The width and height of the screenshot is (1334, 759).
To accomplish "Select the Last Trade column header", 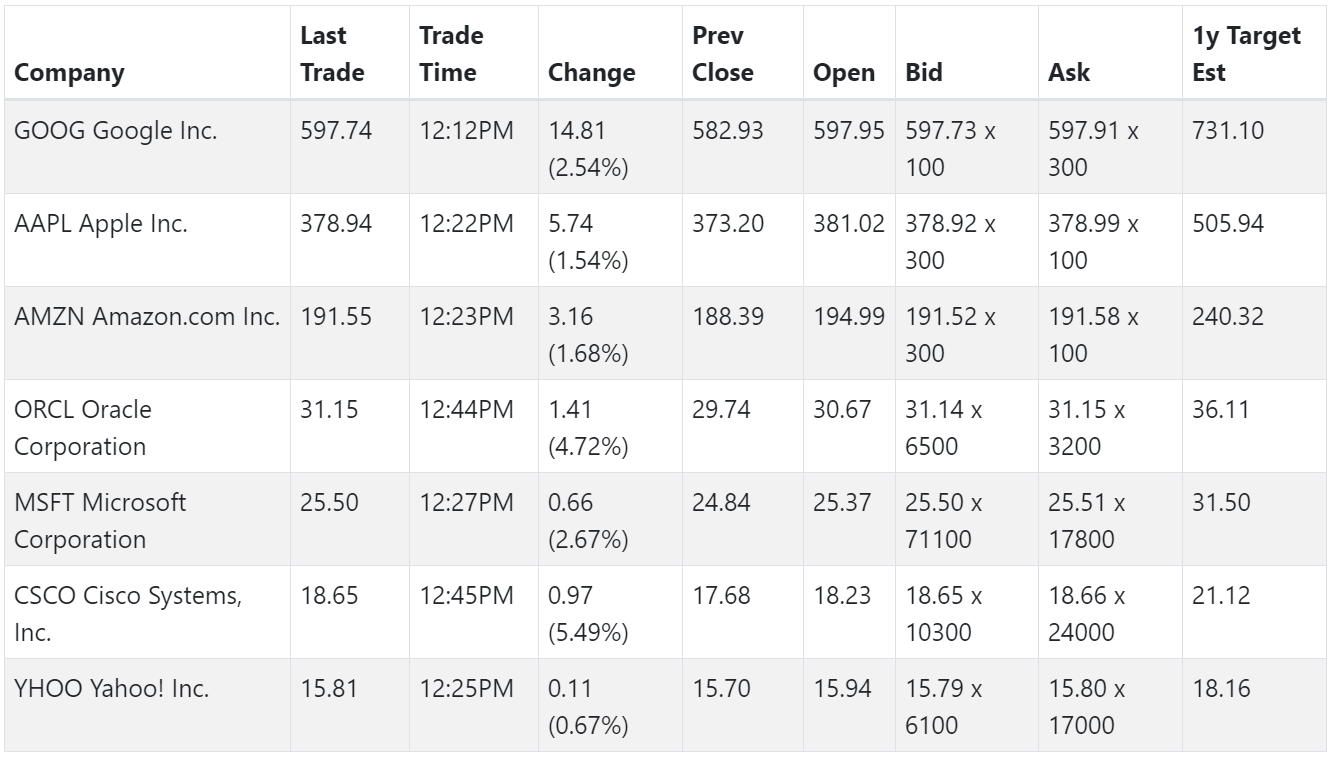I will coord(350,53).
